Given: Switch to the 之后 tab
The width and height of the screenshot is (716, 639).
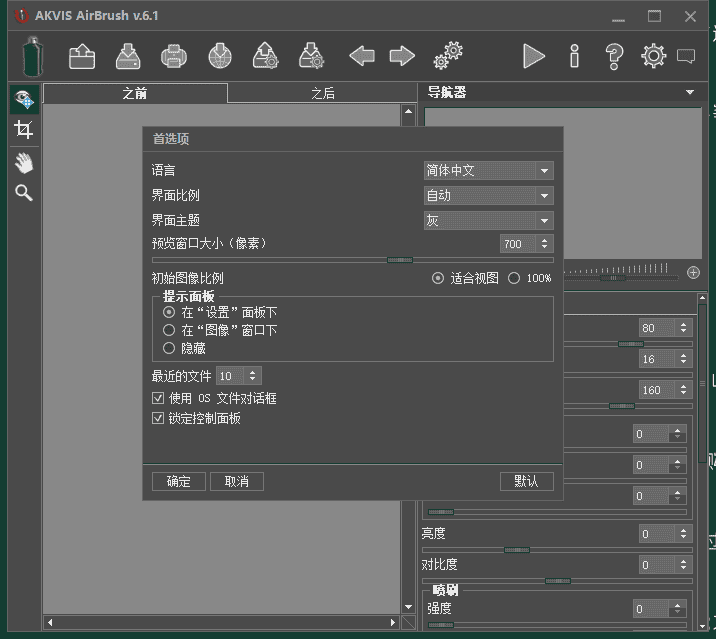Looking at the screenshot, I should (322, 93).
